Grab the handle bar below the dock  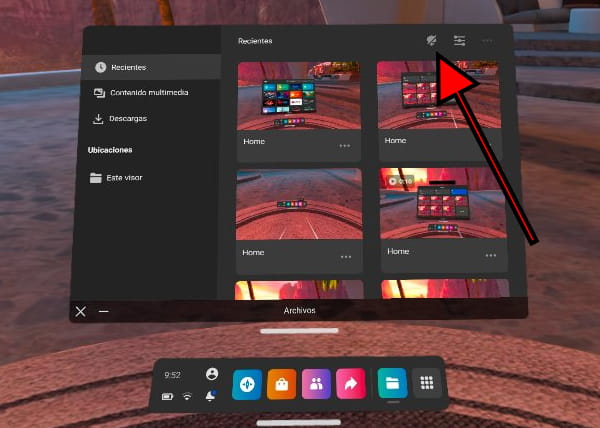[x=299, y=423]
